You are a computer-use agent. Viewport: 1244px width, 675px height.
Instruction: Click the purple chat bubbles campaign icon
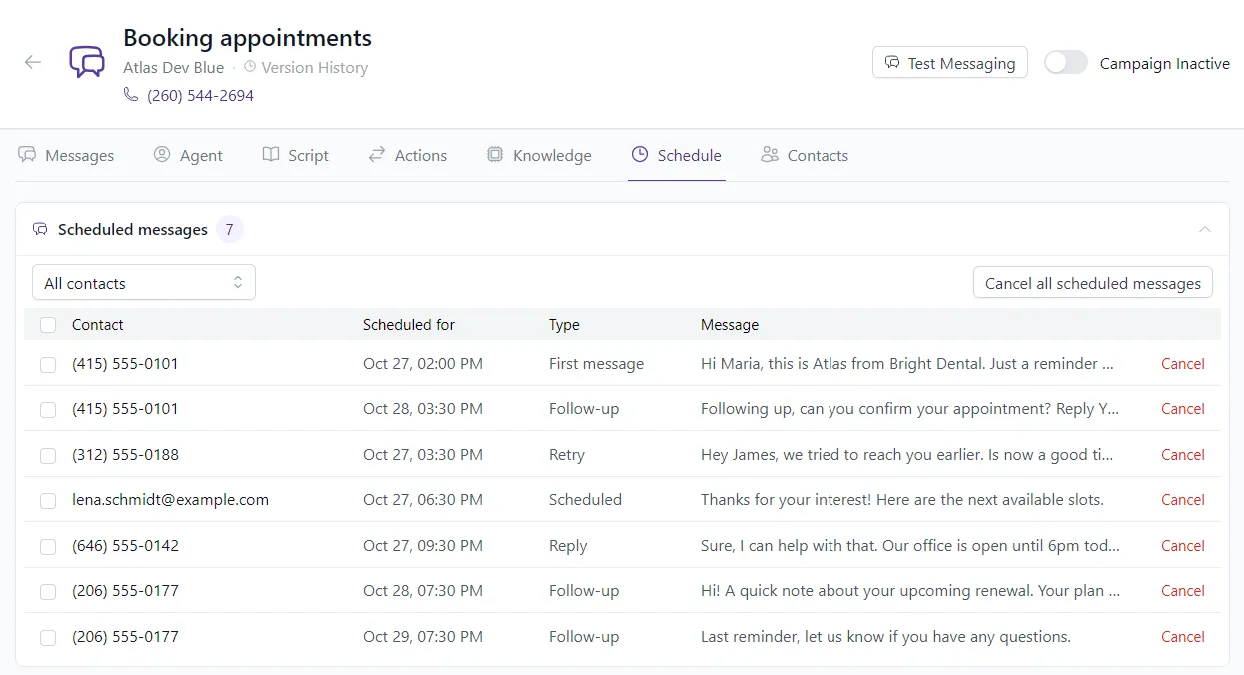(x=87, y=62)
